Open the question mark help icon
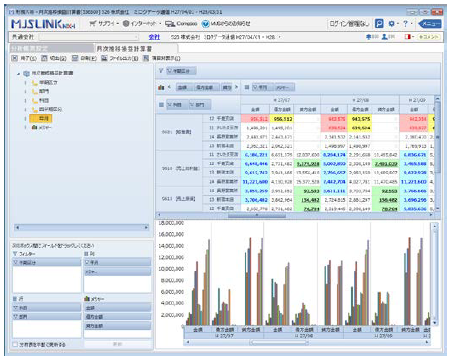This screenshot has height=360, width=450. [x=405, y=24]
